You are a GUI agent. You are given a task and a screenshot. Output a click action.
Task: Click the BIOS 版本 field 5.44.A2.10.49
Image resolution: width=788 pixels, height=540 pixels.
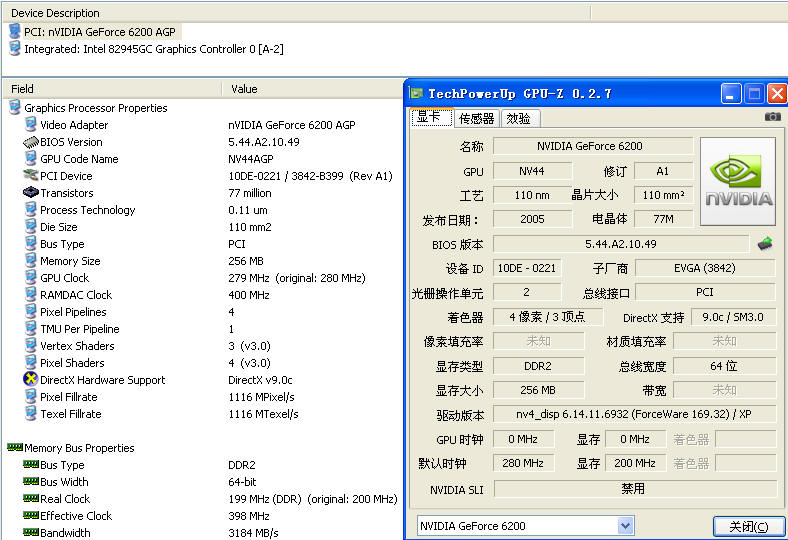(x=621, y=244)
